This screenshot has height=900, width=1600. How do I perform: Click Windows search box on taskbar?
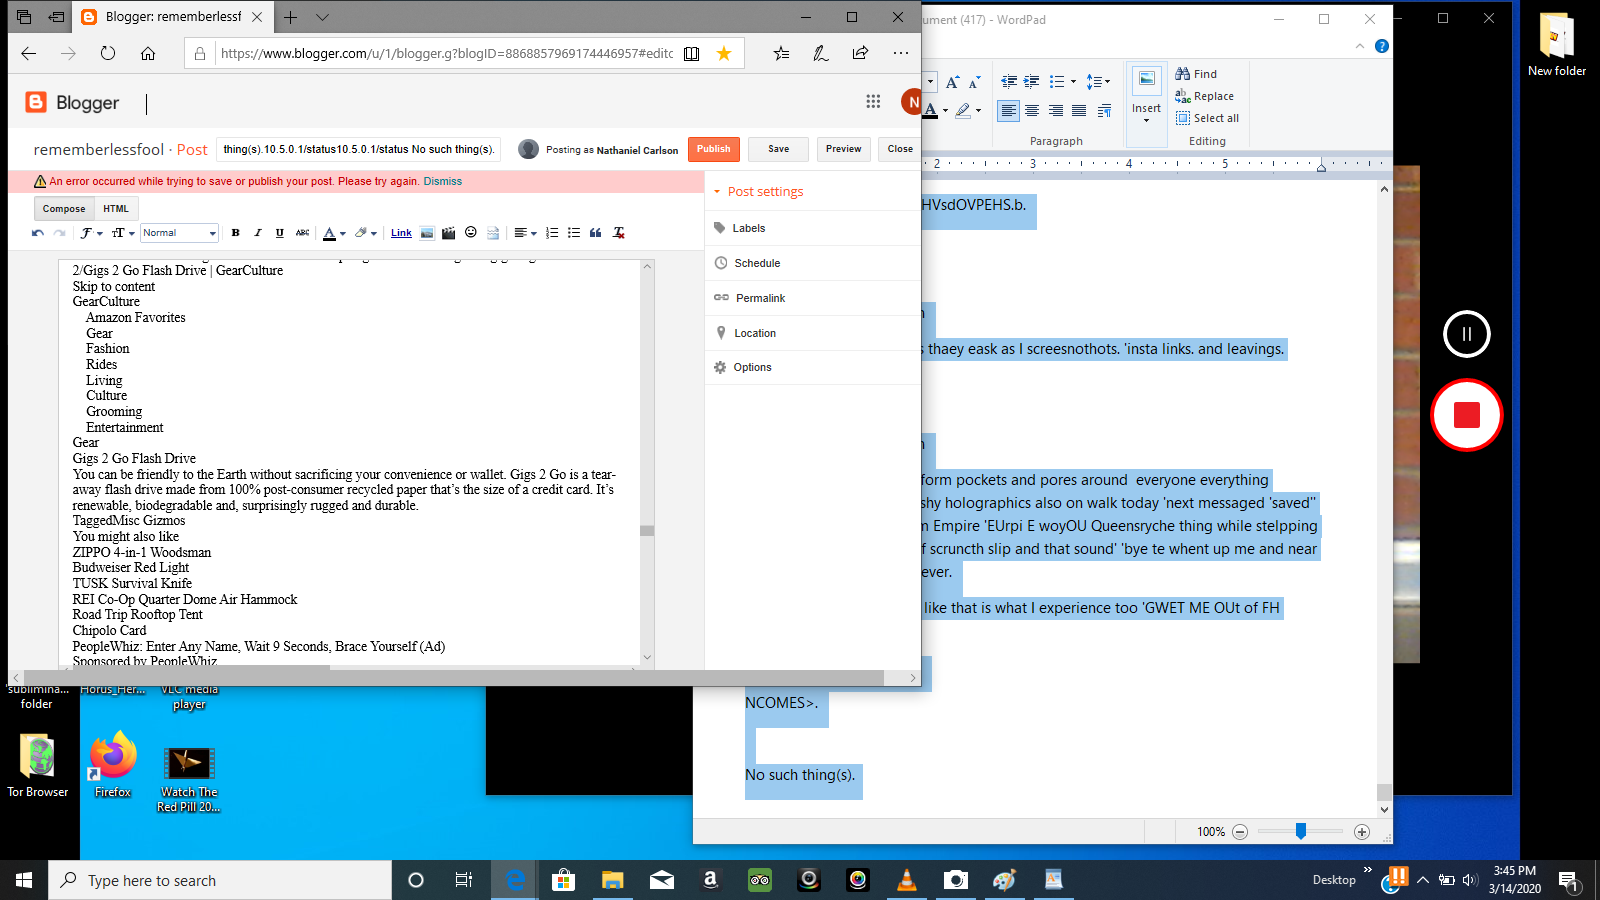pos(220,880)
